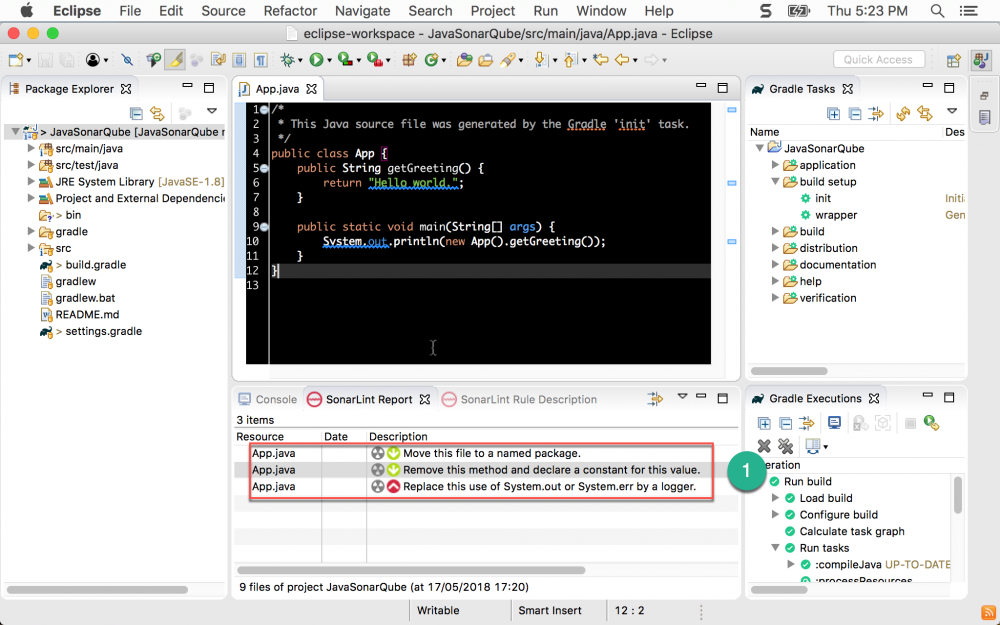The height and width of the screenshot is (625, 1000).
Task: Refresh the Gradle Tasks list
Action: 904,113
